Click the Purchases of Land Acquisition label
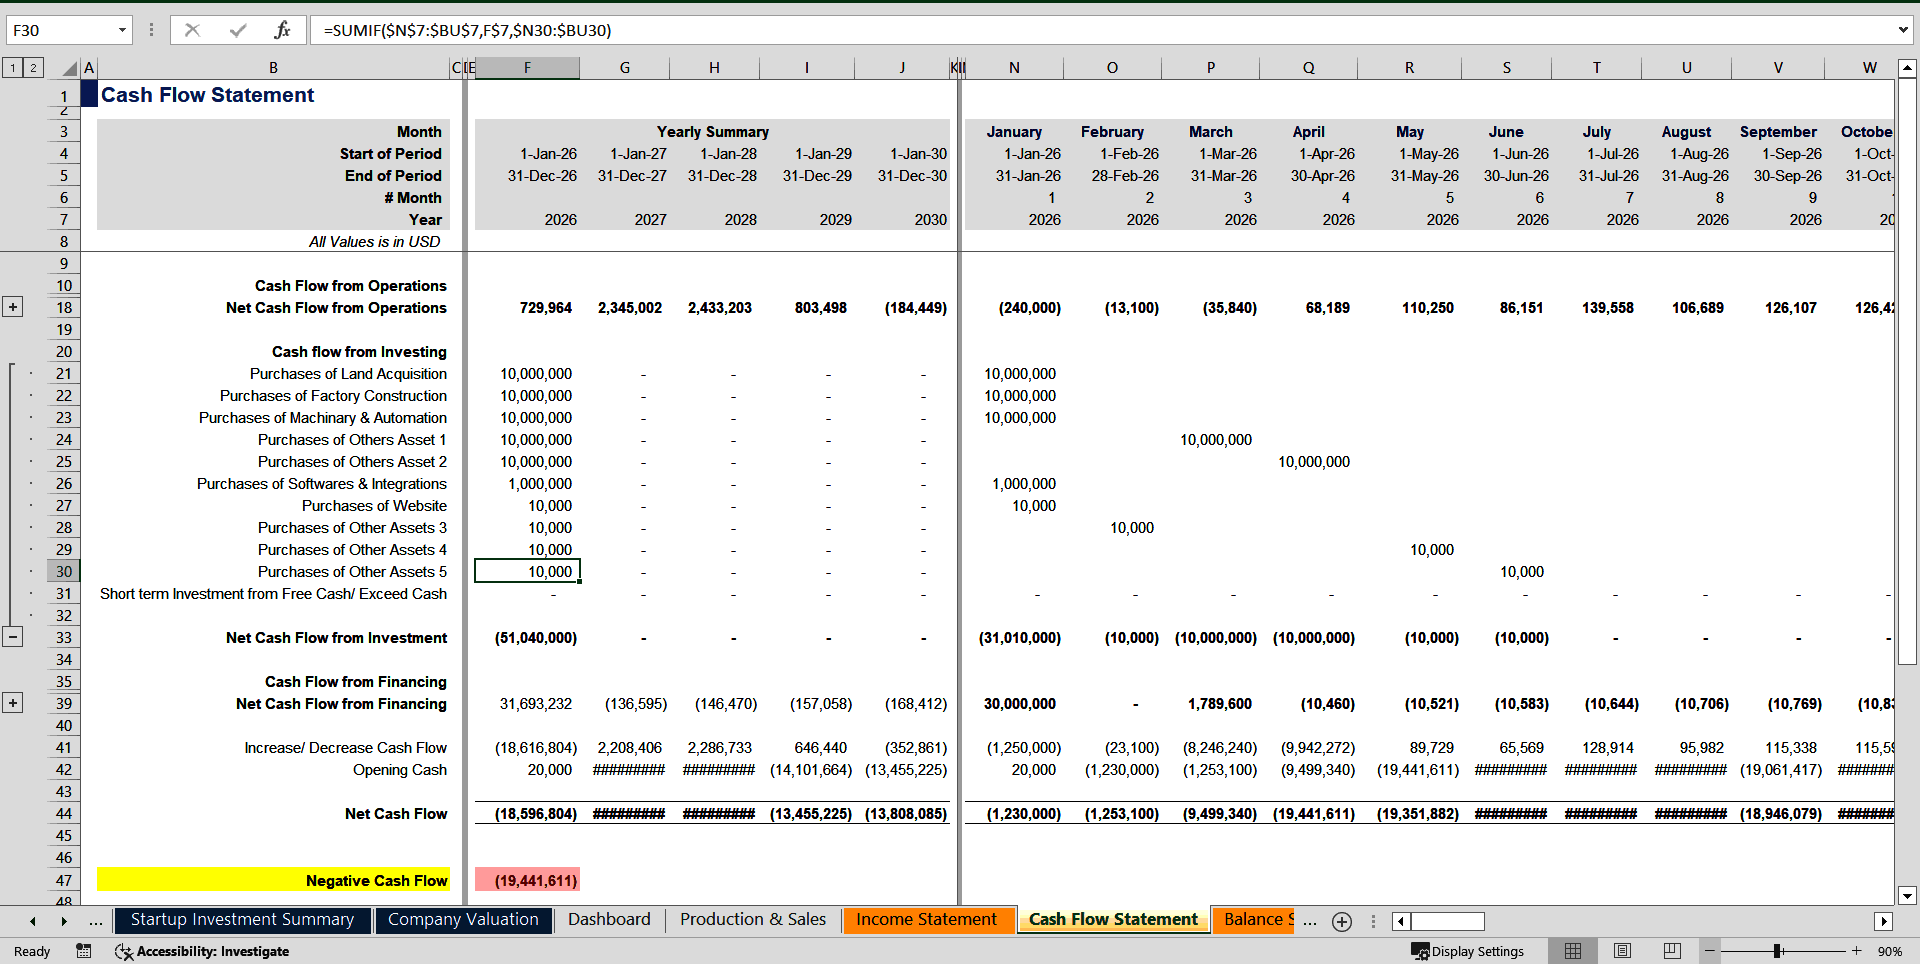This screenshot has width=1920, height=966. [x=348, y=374]
